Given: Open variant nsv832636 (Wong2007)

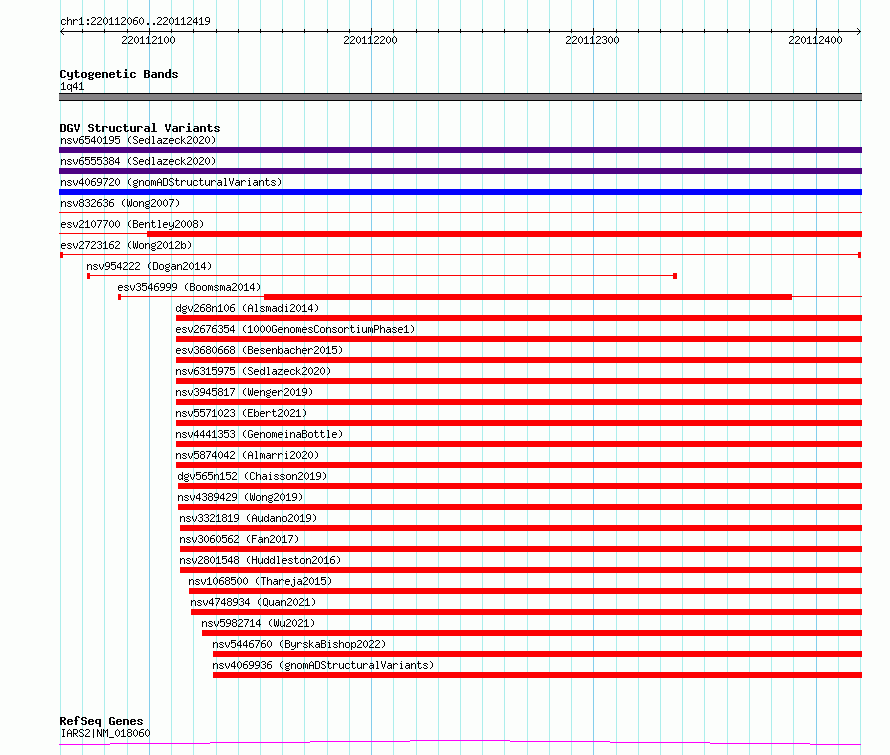Looking at the screenshot, I should [120, 203].
